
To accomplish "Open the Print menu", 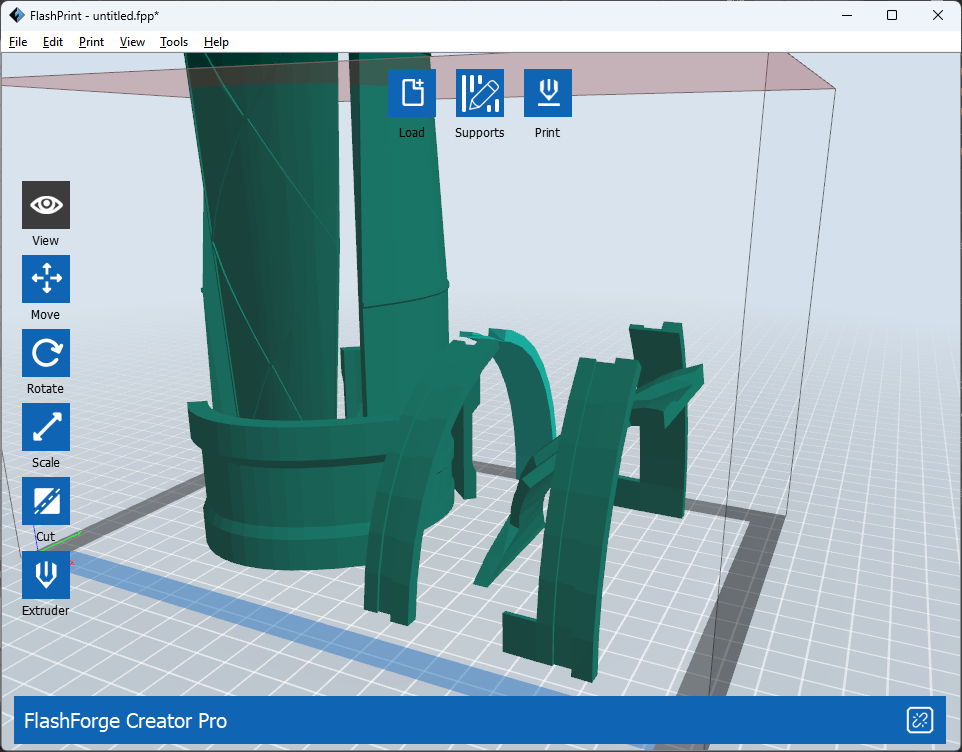I will [91, 42].
